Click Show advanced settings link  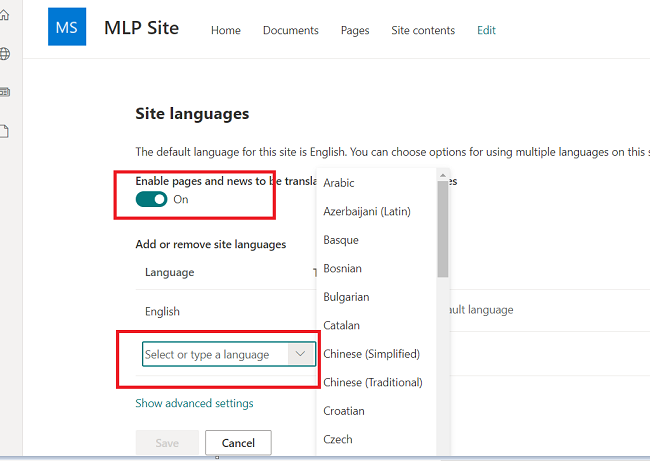coord(194,403)
